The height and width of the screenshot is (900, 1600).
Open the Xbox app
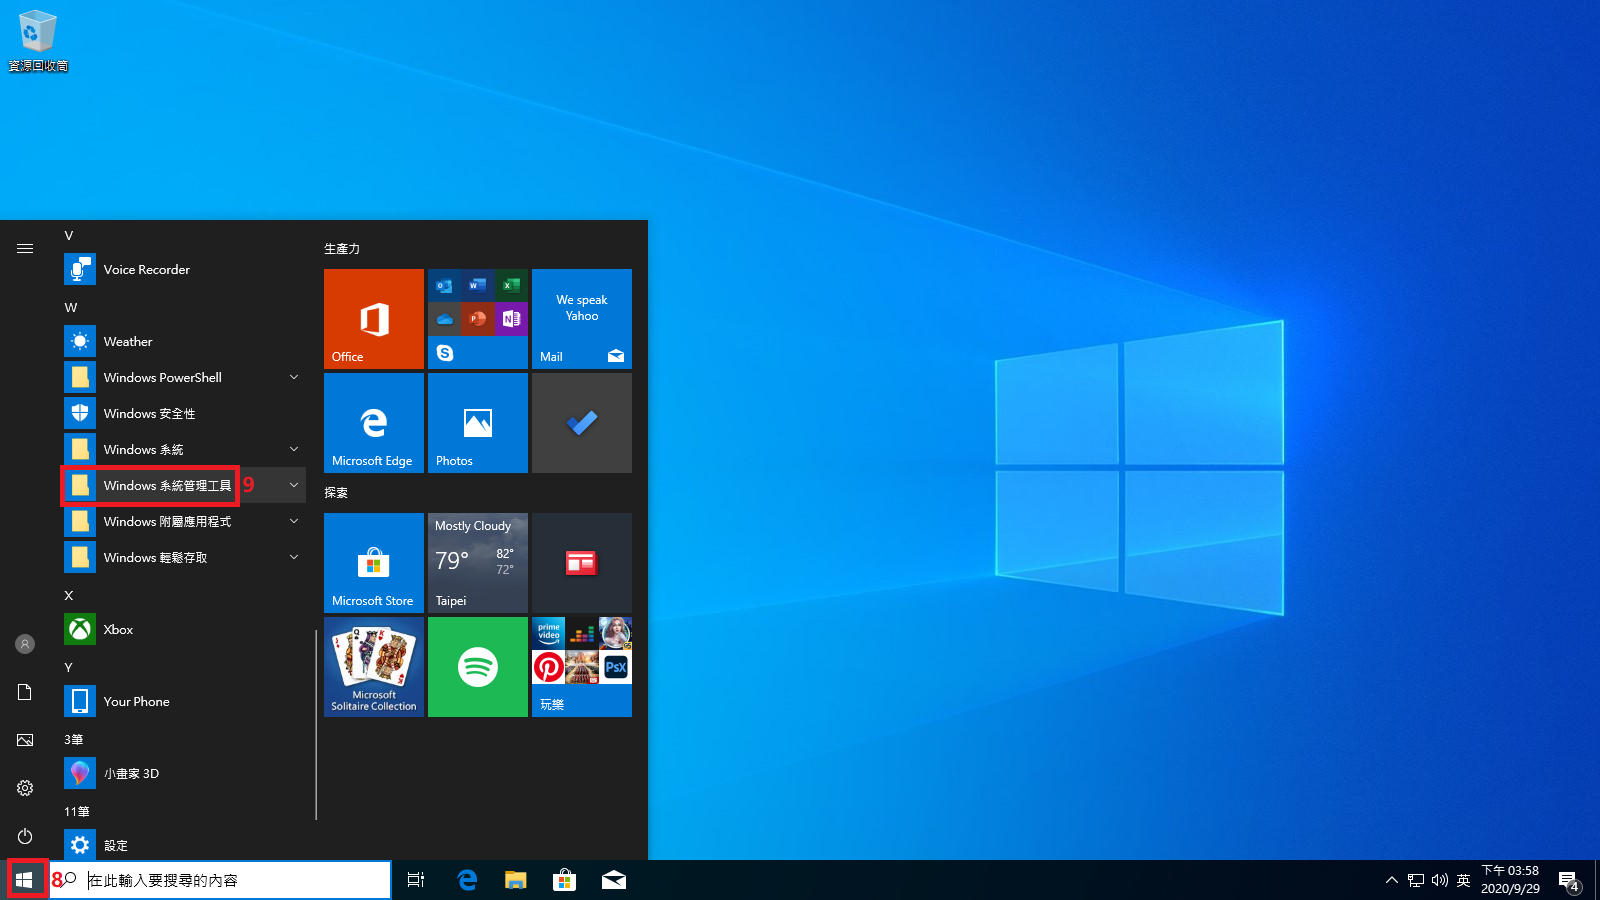118,629
